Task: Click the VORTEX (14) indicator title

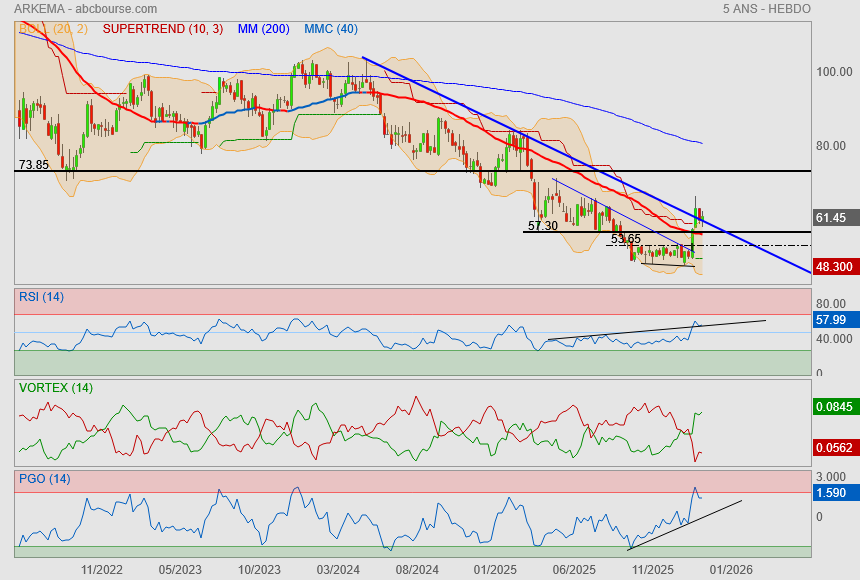Action: [x=54, y=387]
